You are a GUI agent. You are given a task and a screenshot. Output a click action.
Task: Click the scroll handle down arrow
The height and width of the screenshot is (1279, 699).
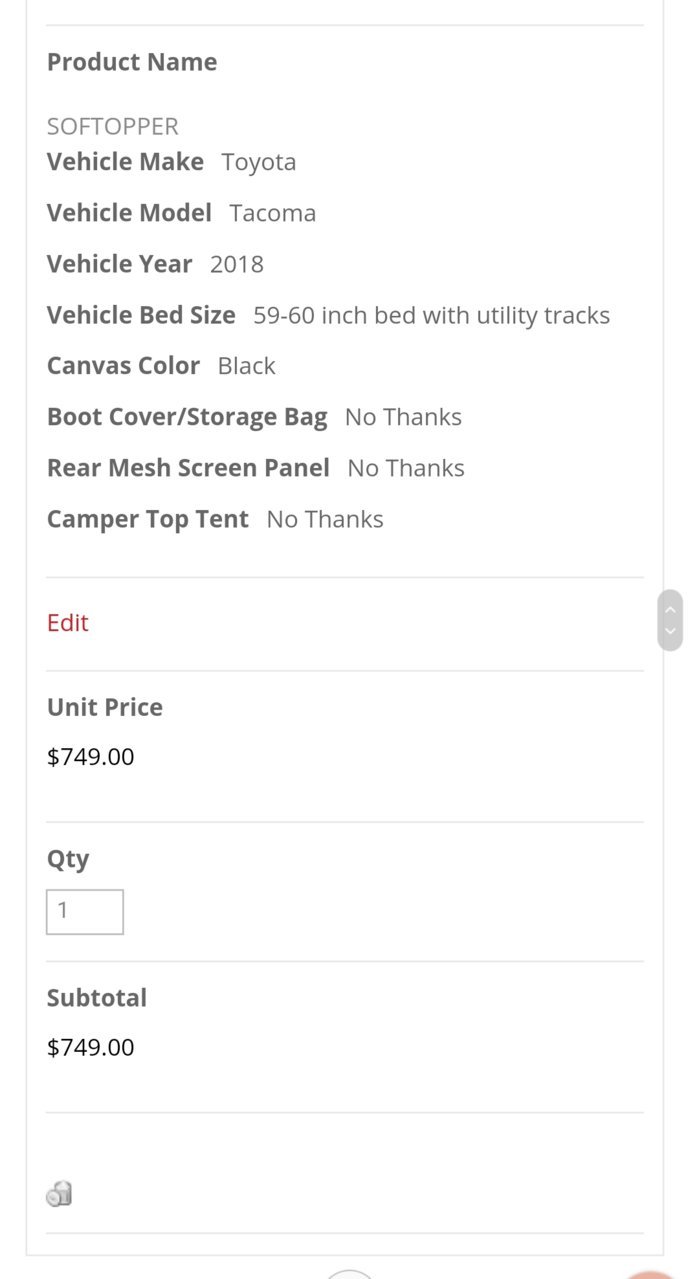[x=670, y=632]
